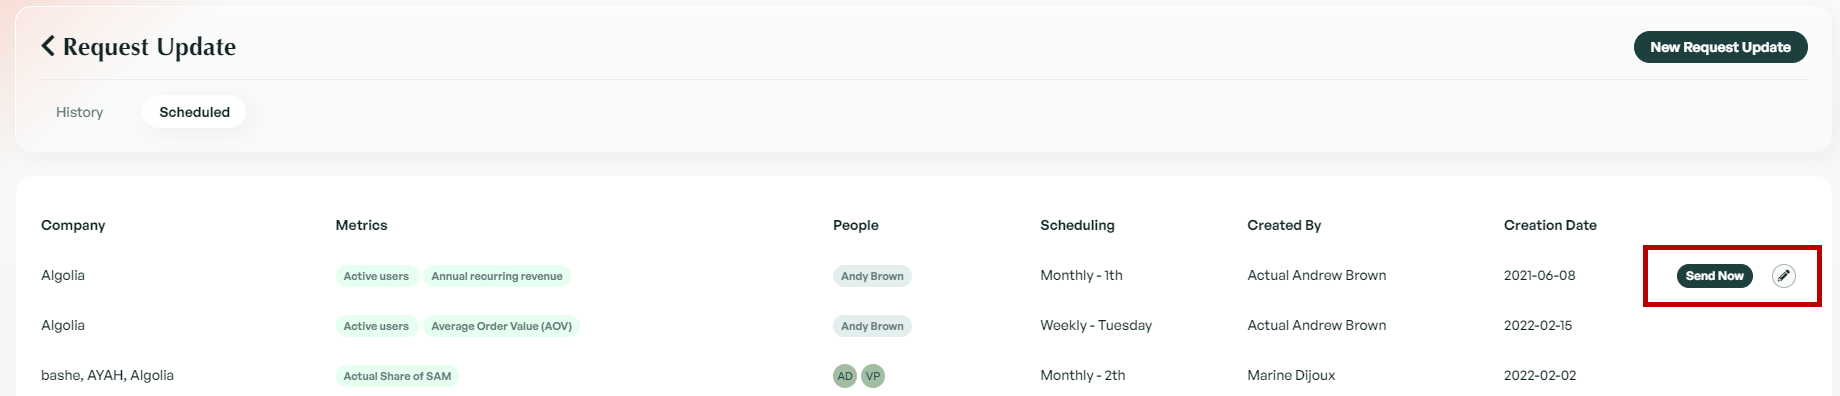The image size is (1840, 396).
Task: Click the Scheduling column header
Action: click(x=1077, y=225)
